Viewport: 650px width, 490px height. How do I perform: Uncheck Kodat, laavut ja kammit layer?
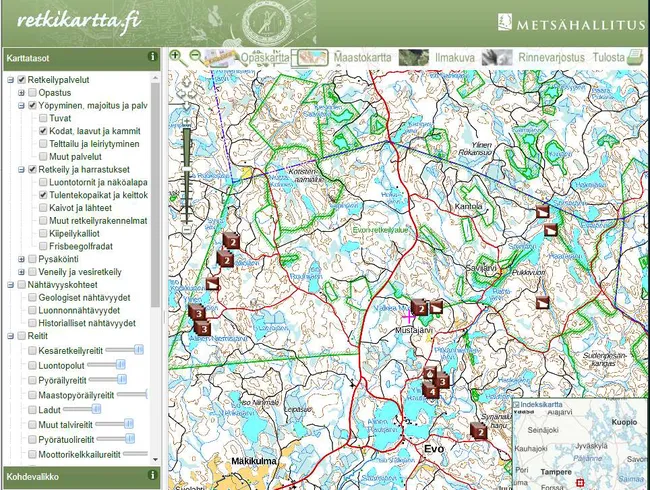(42, 131)
